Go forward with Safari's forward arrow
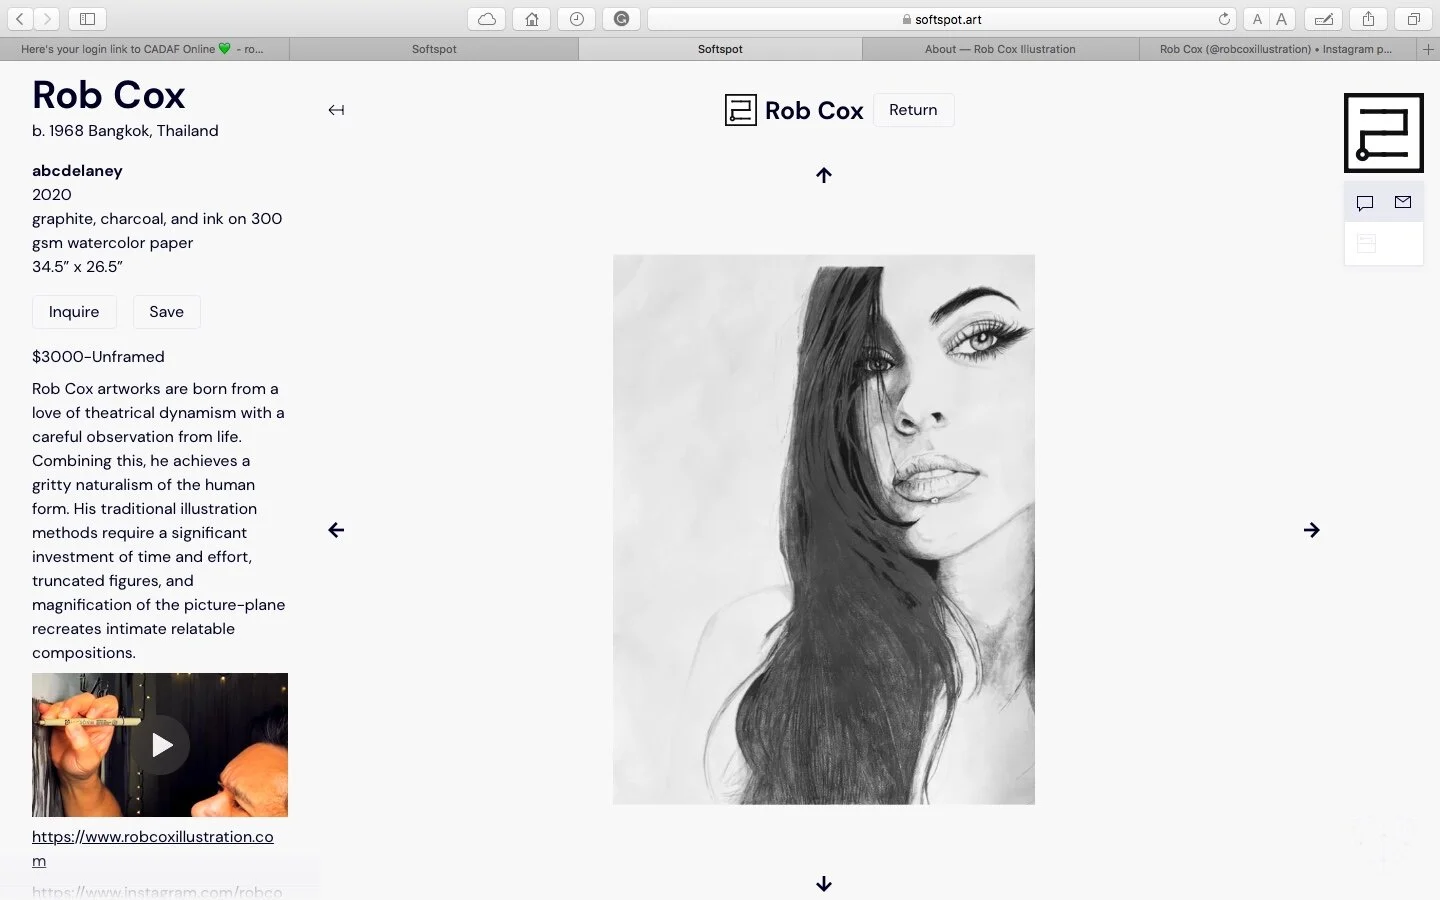1440x900 pixels. [x=46, y=19]
